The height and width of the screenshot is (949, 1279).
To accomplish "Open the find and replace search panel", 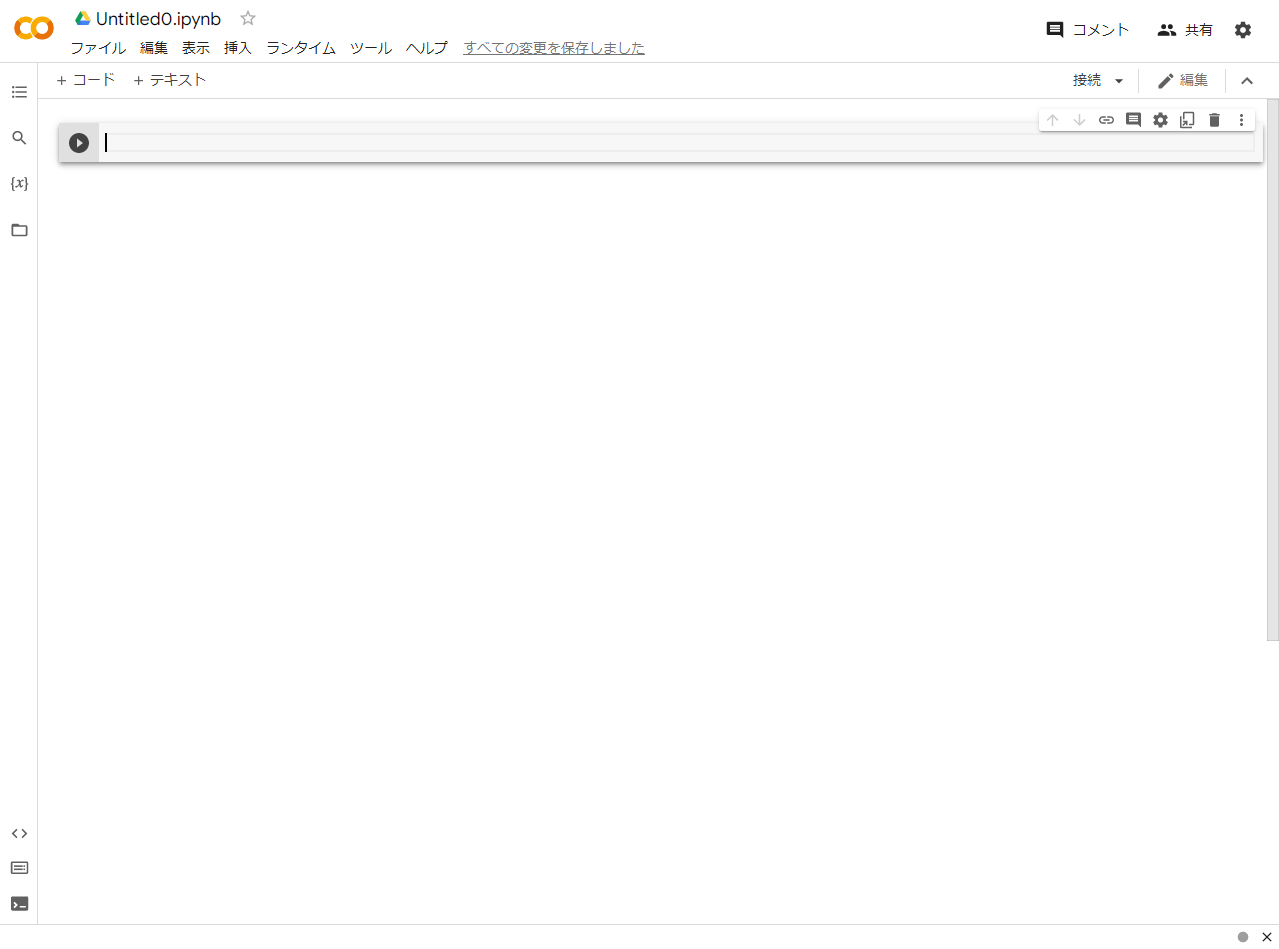I will 19,138.
